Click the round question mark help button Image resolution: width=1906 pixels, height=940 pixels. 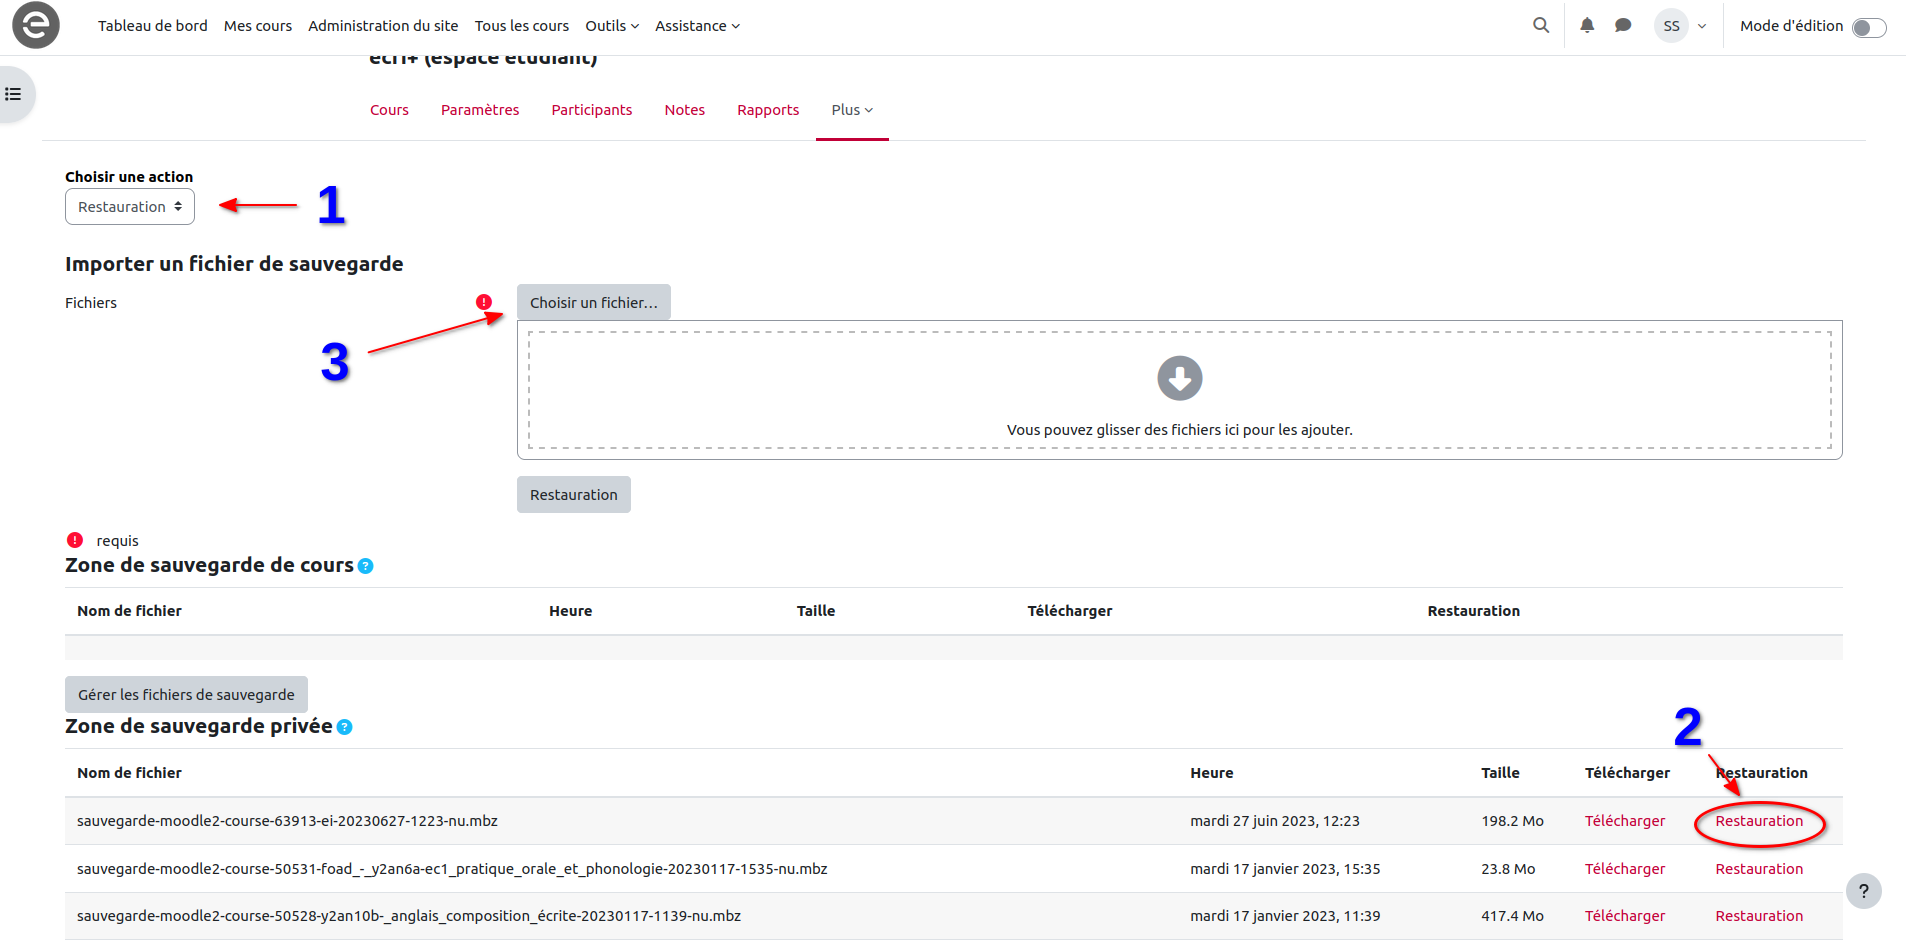click(x=1863, y=891)
